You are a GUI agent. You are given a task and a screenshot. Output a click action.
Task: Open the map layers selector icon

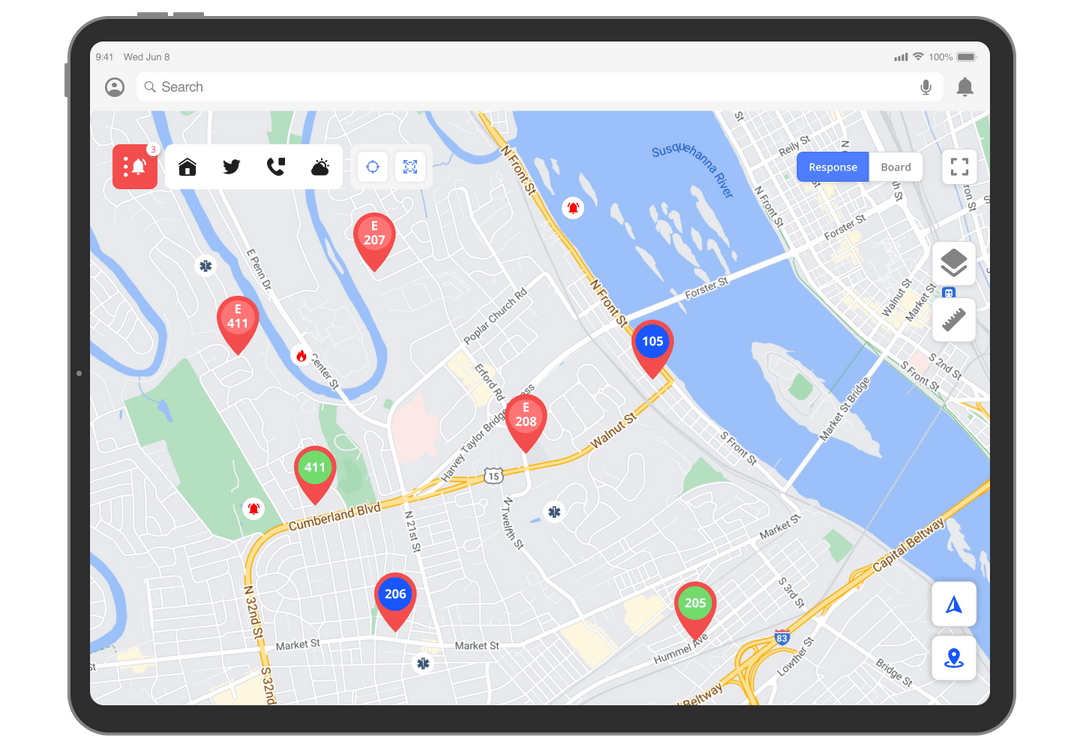pyautogui.click(x=953, y=263)
